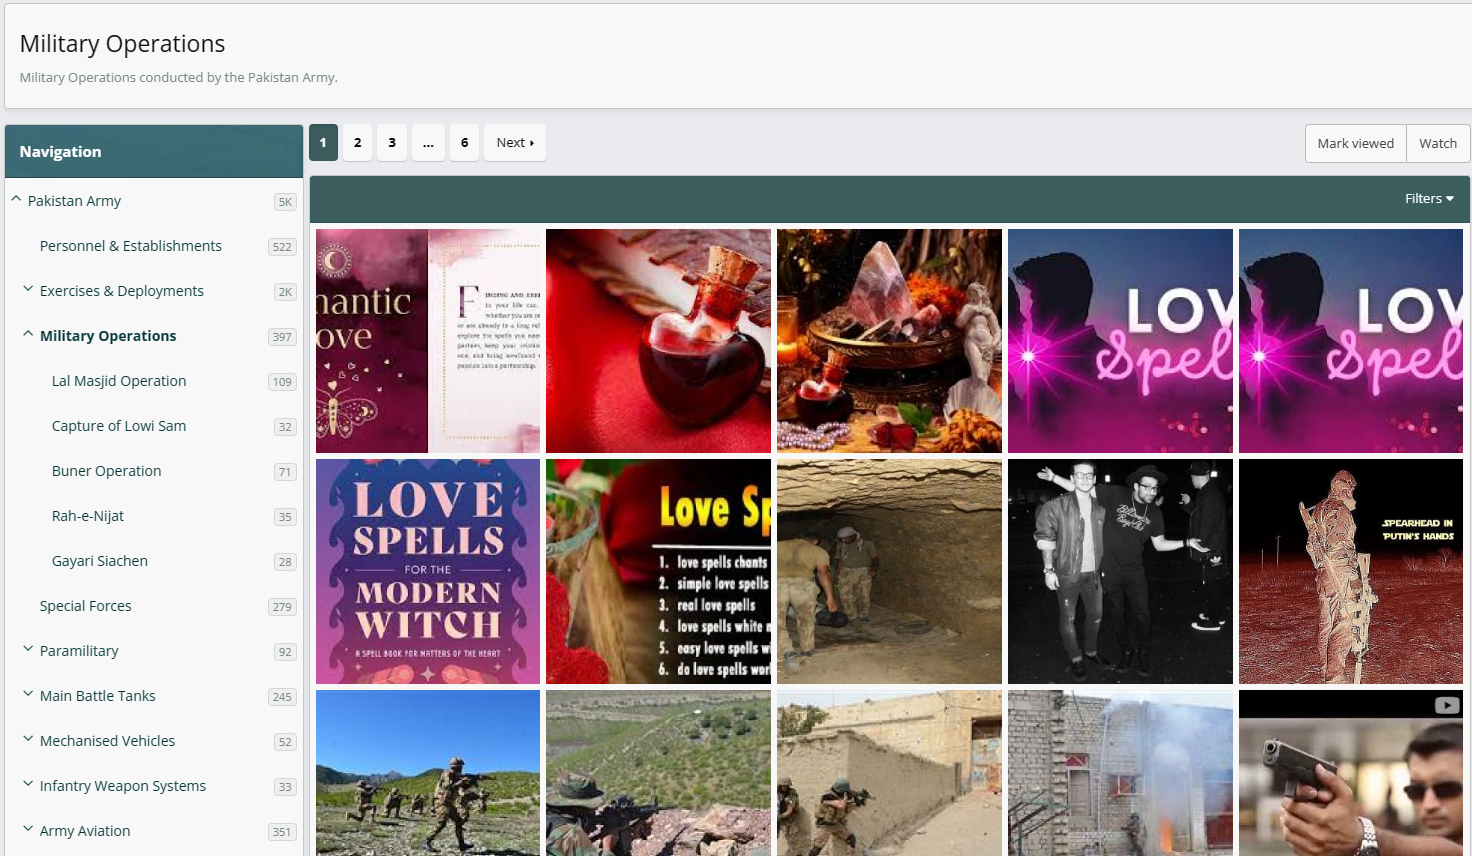Click the 109 count badge for Lal Masjid
This screenshot has height=856, width=1472.
tap(282, 382)
